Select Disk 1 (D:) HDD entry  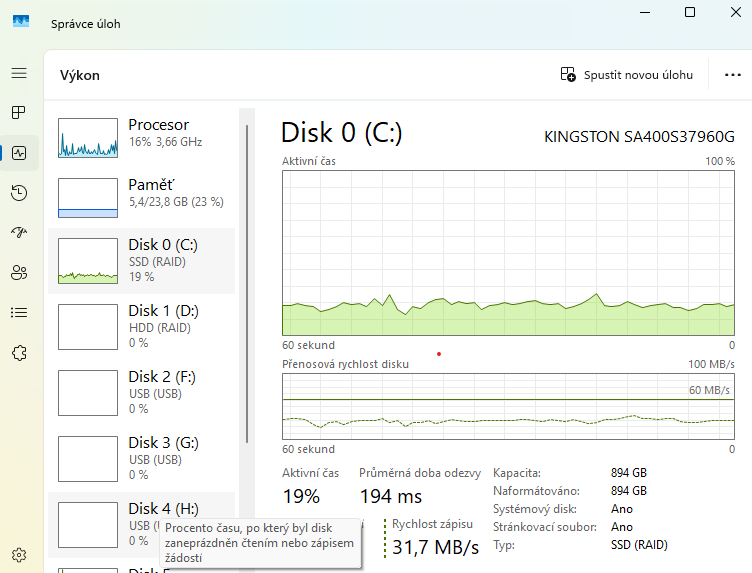pyautogui.click(x=160, y=326)
